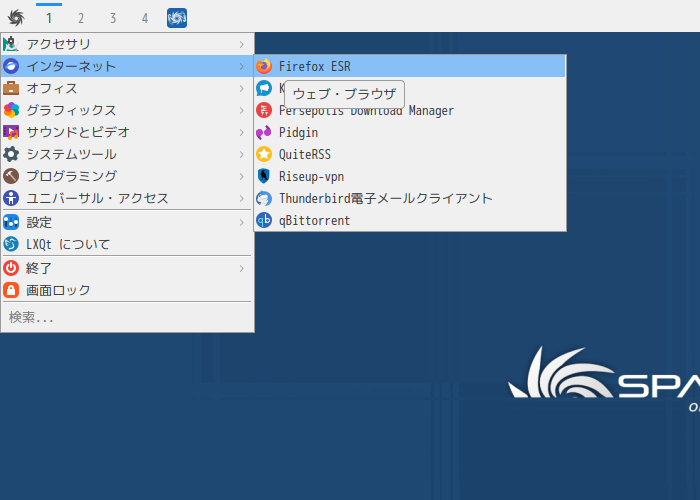Open the サウンドとビデオ menu category
700x500 pixels.
127,132
